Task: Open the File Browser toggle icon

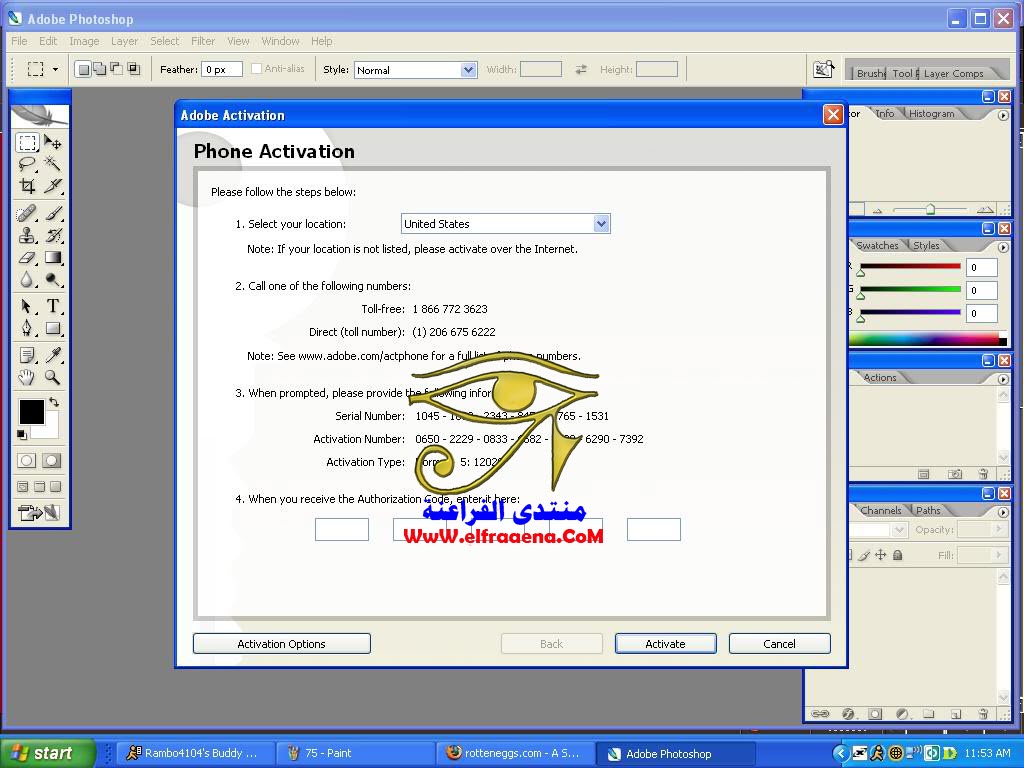Action: pyautogui.click(x=824, y=69)
